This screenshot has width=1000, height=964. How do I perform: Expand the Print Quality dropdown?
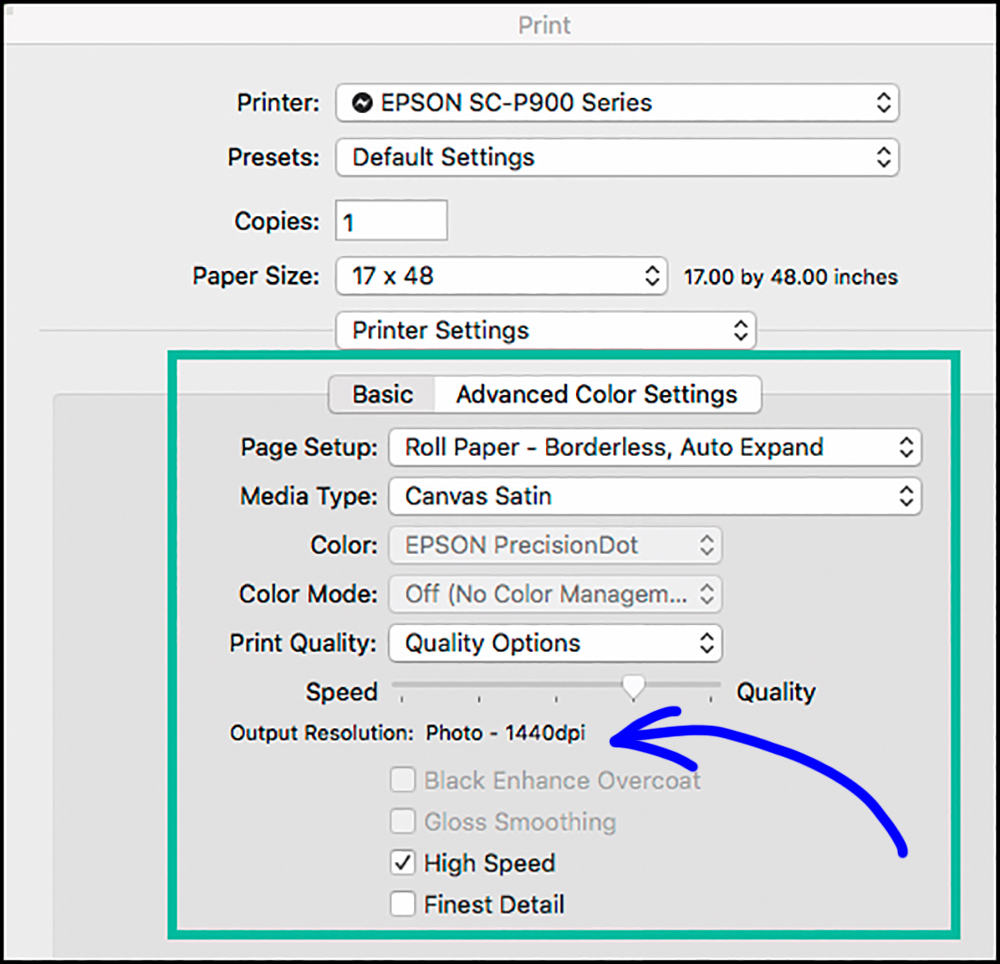pos(555,643)
